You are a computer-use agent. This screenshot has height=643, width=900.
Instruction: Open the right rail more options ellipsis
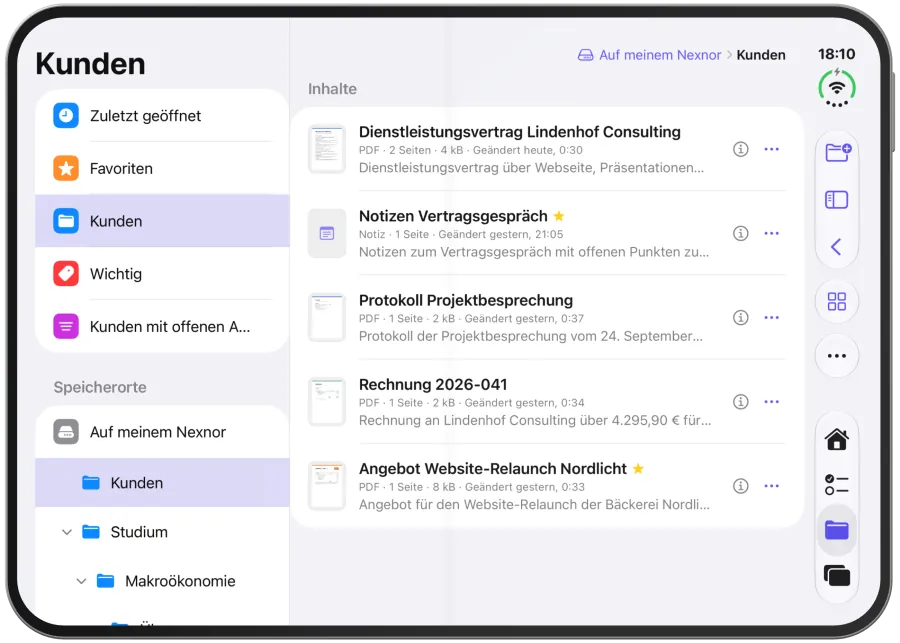pos(836,356)
